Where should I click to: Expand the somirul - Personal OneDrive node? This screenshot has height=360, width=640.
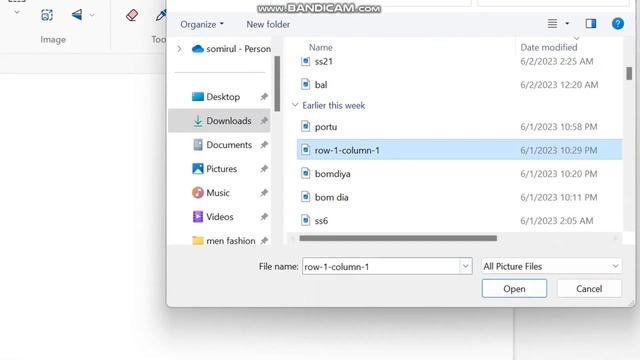(x=179, y=49)
